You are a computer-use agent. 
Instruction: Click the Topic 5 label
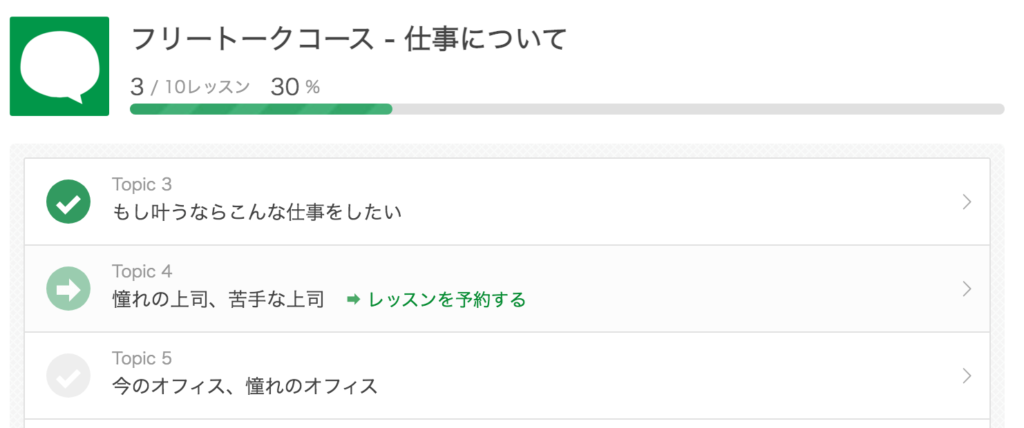tap(142, 358)
